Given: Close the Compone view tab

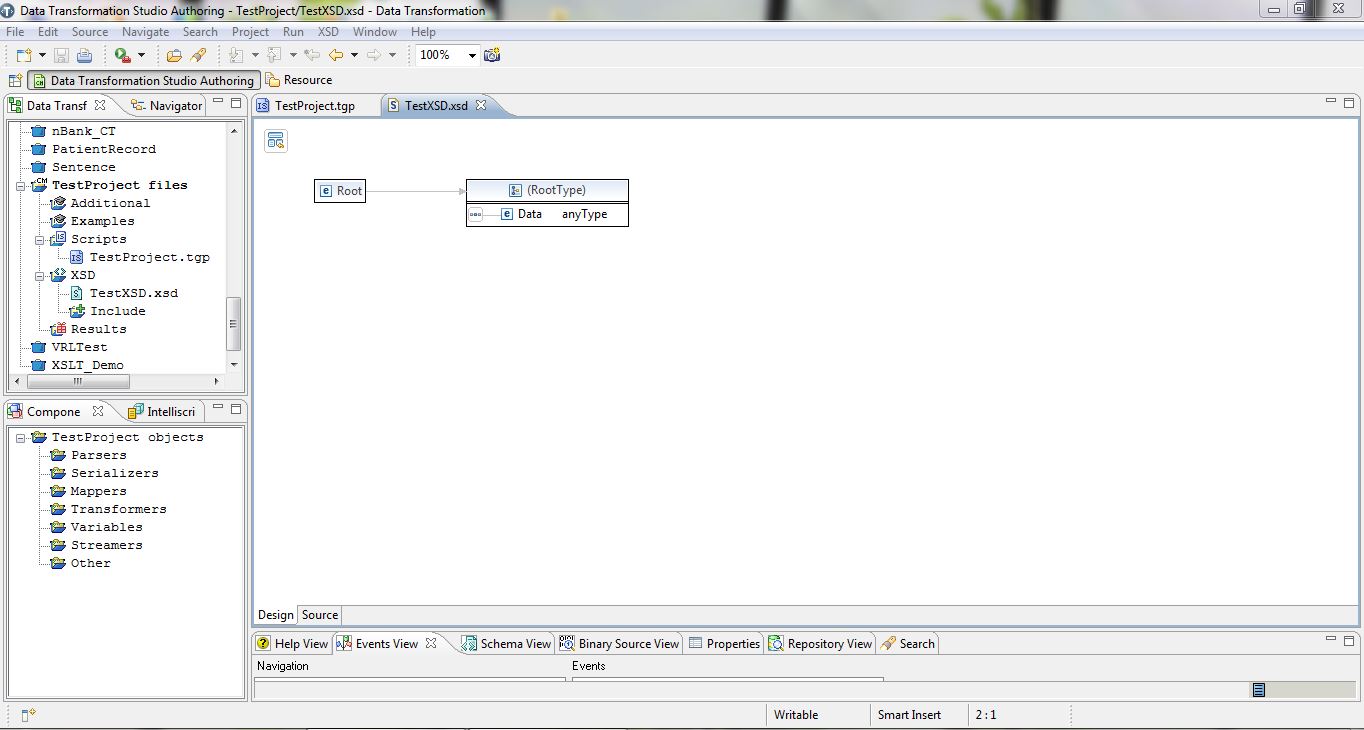Looking at the screenshot, I should pyautogui.click(x=98, y=411).
